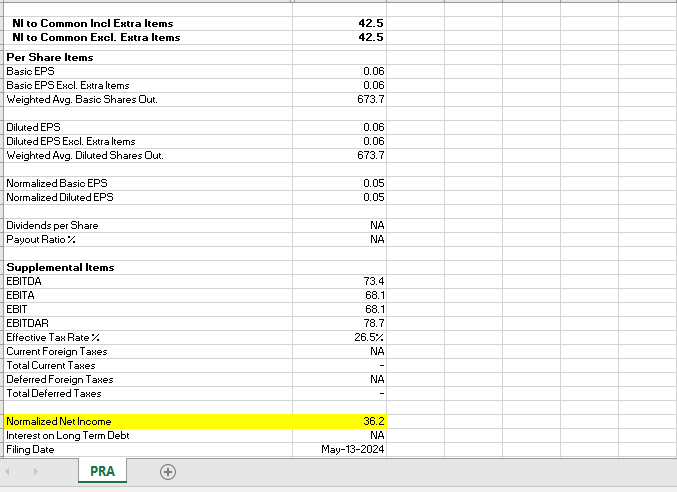This screenshot has width=677, height=492.
Task: Click the next sheet navigation arrow
Action: pyautogui.click(x=35, y=471)
